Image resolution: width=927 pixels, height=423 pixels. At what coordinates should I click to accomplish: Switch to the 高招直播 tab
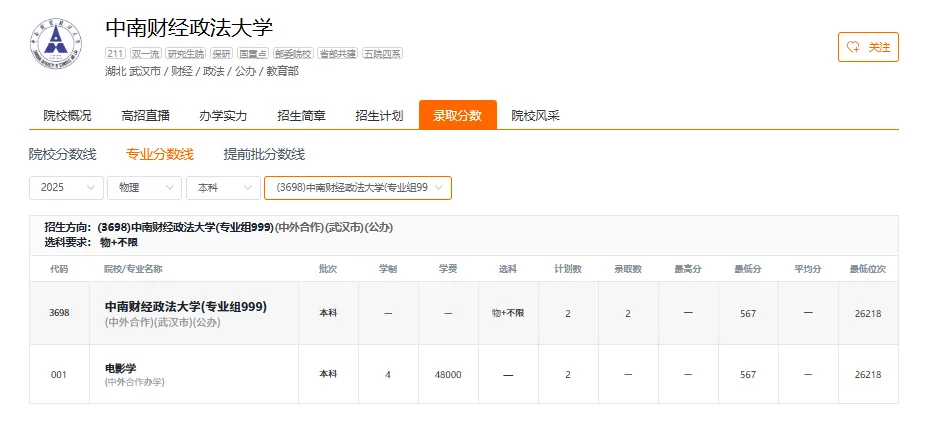[x=145, y=116]
